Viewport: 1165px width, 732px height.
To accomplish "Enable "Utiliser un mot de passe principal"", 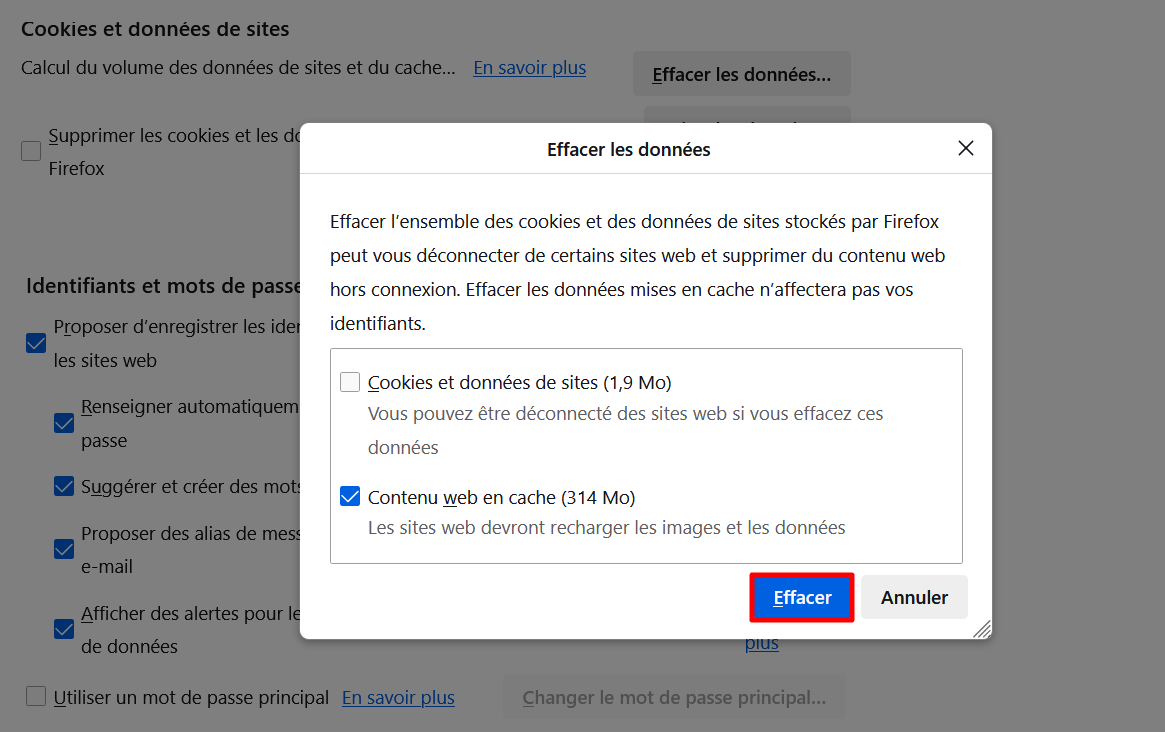I will pos(36,696).
